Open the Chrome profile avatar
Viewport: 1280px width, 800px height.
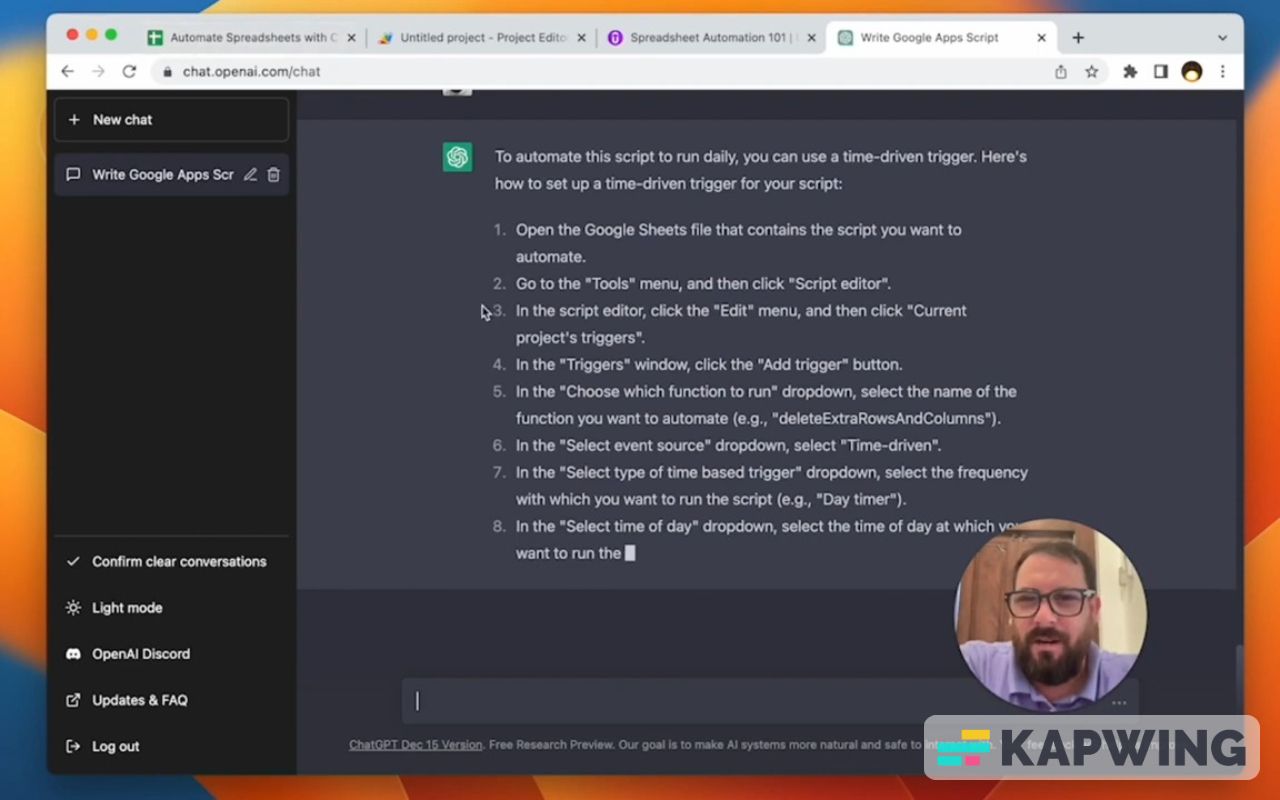(1192, 72)
